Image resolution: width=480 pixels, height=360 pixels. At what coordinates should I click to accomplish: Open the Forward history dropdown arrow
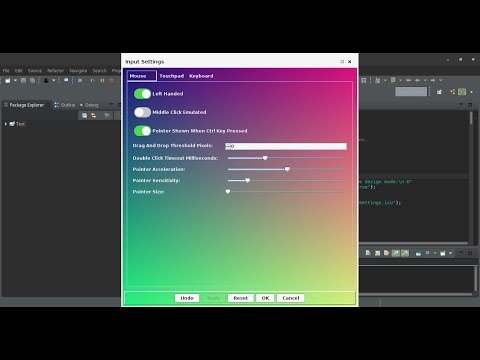click(440, 80)
